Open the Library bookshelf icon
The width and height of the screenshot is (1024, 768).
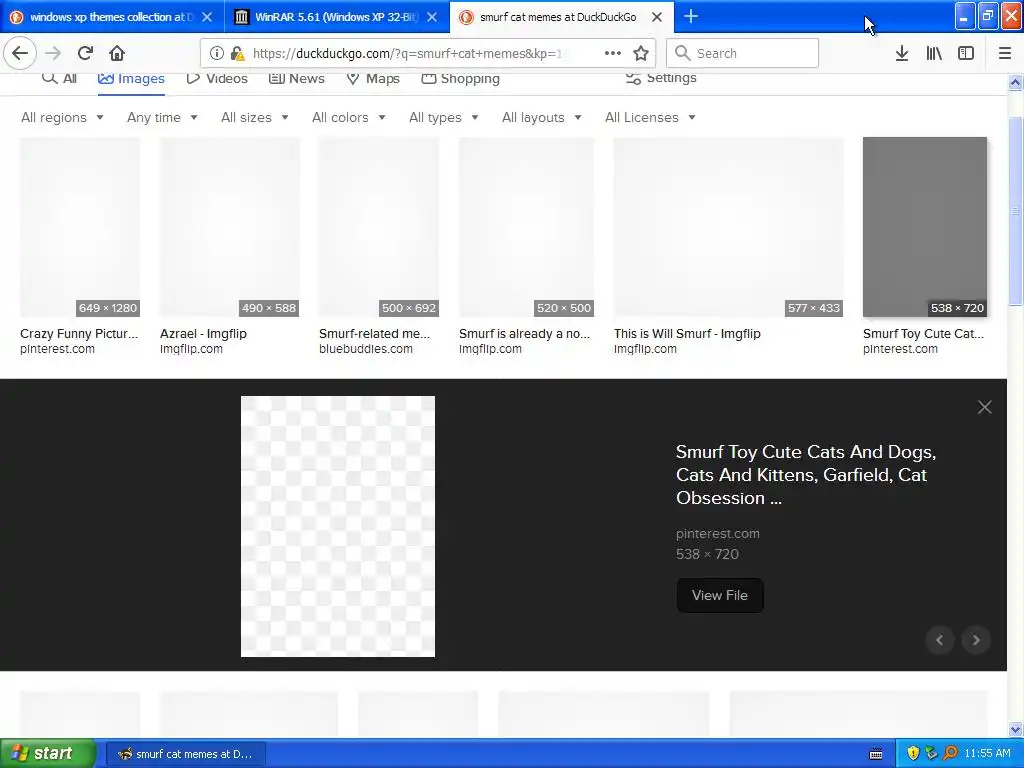point(934,54)
